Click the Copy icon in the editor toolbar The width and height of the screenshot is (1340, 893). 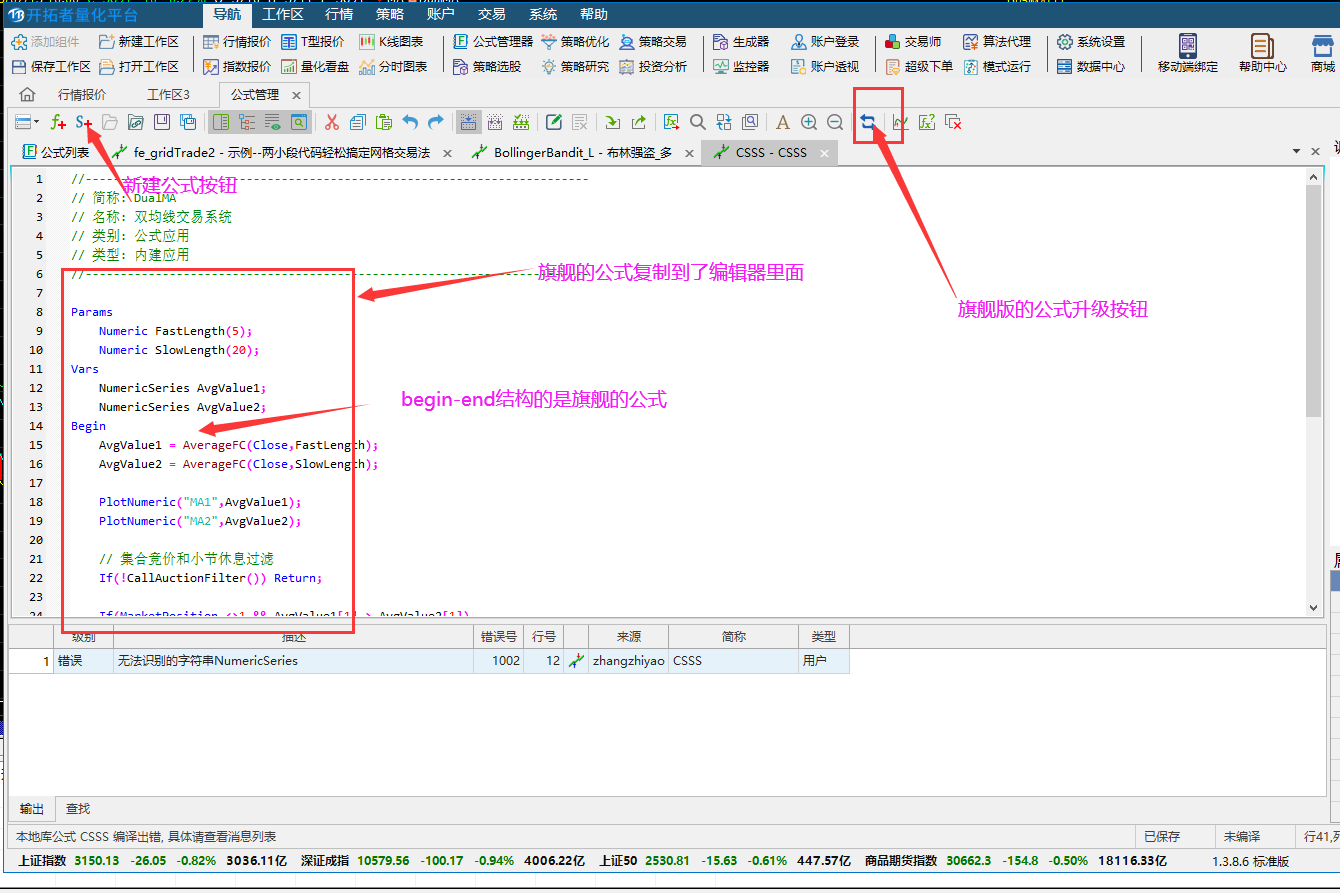click(x=358, y=122)
